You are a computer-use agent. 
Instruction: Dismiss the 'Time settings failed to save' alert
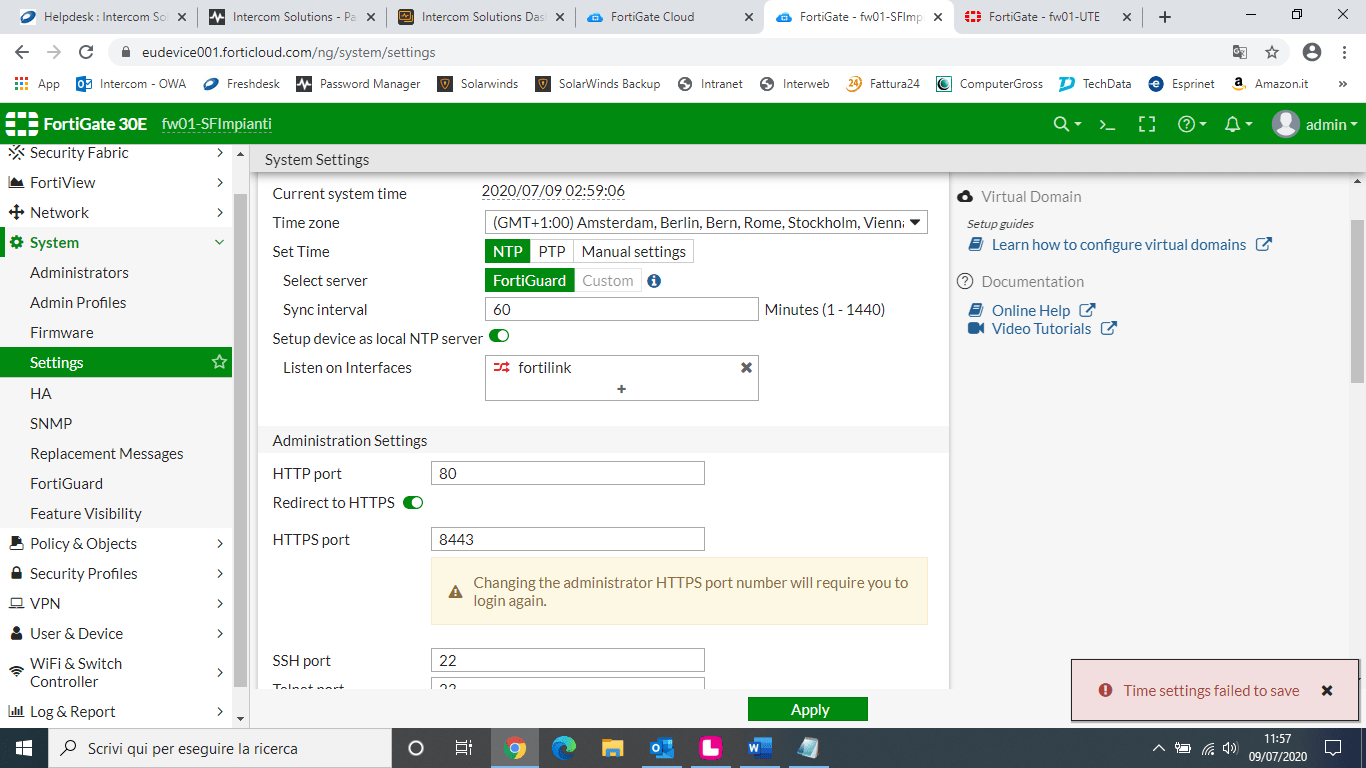[1327, 690]
